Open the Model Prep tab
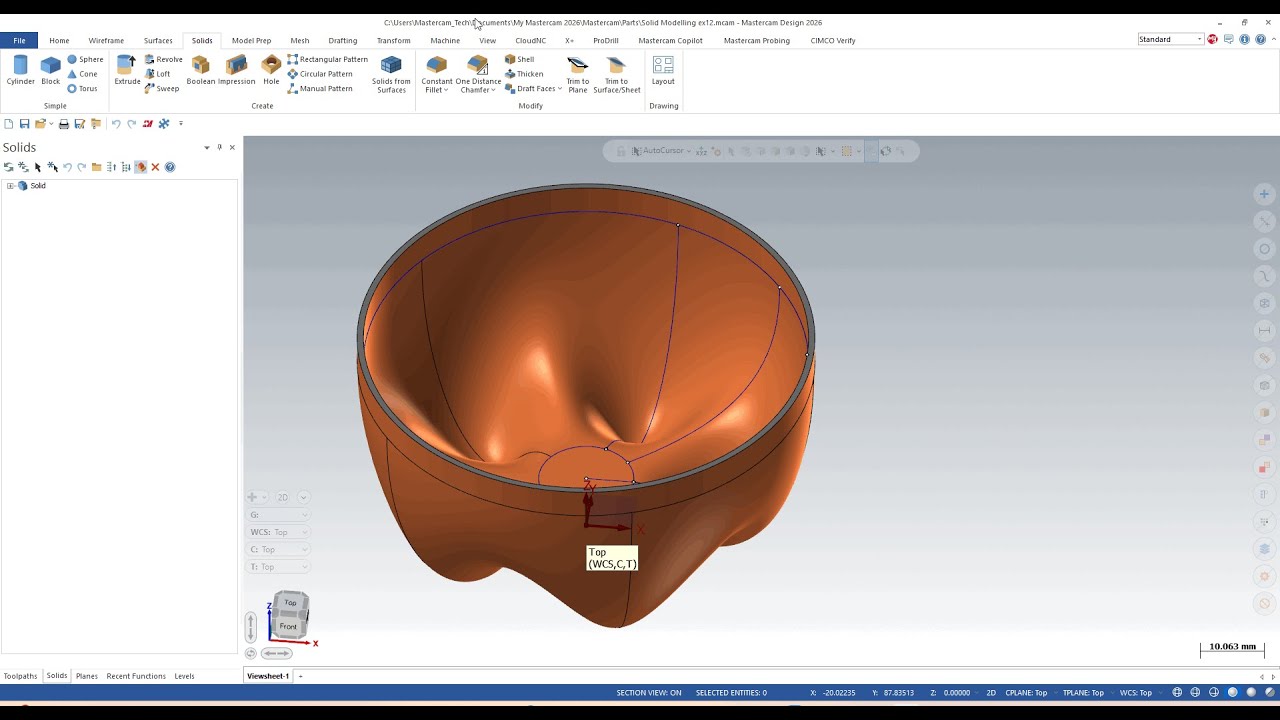This screenshot has height=720, width=1280. tap(251, 41)
